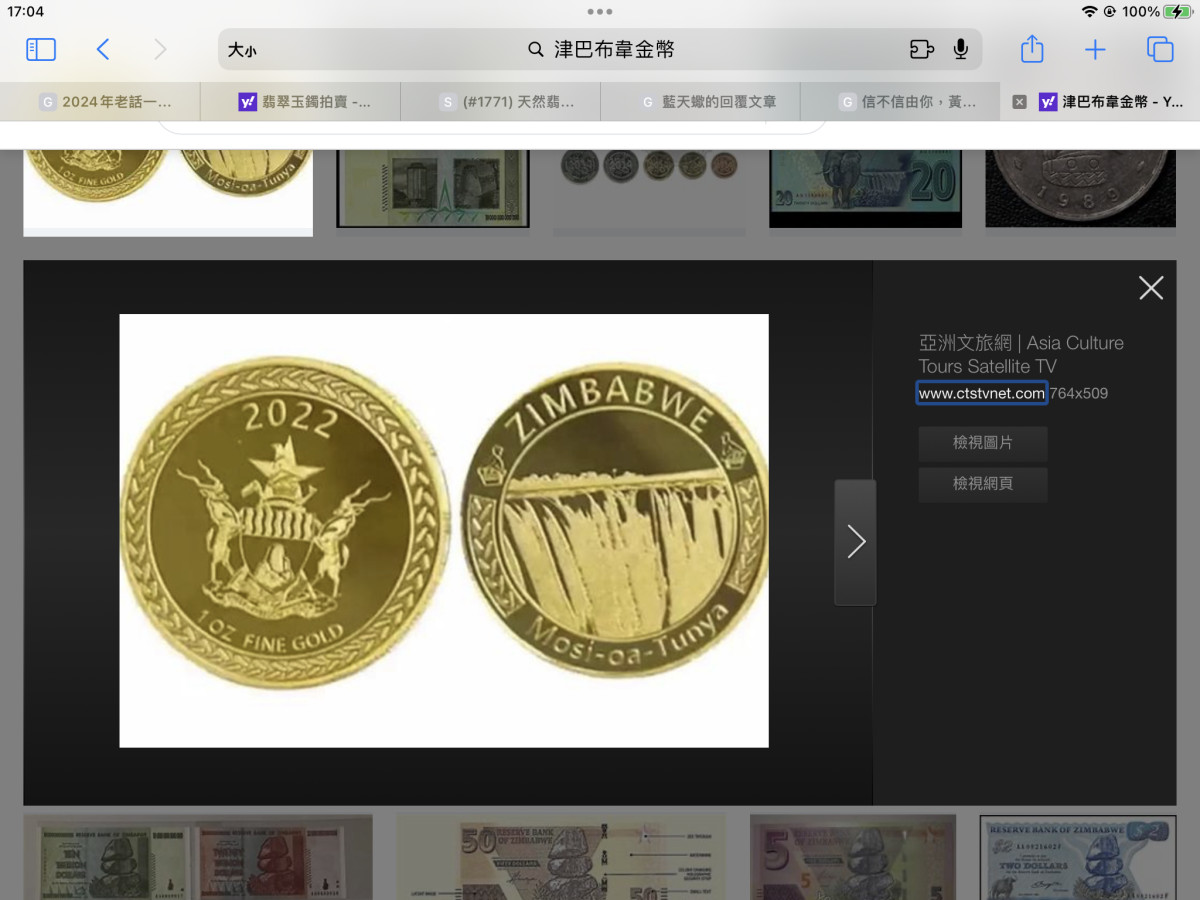Screen dimensions: 1200x900
Task: Open the green banknote thumbnail in top row
Action: 433,188
